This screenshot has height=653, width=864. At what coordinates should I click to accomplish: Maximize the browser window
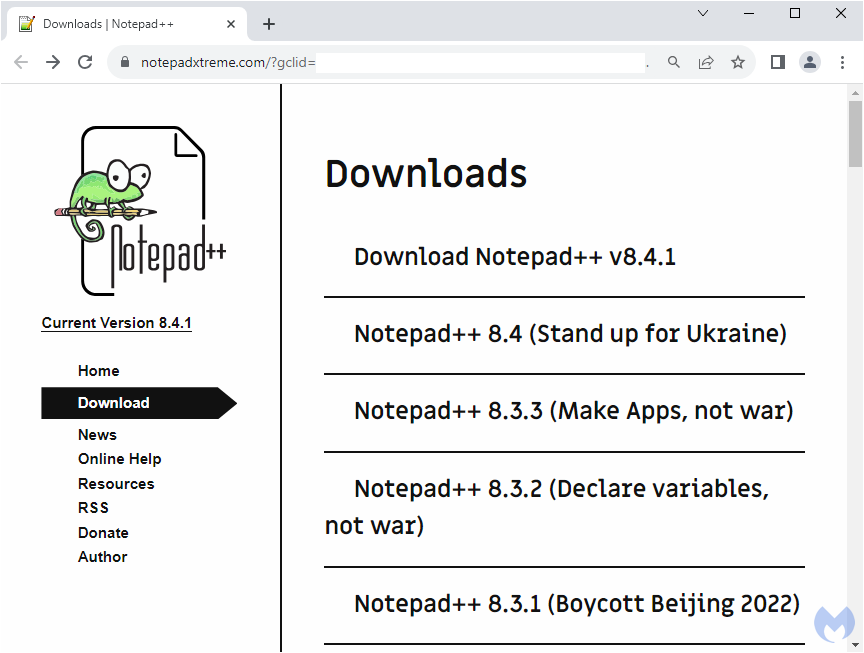click(795, 13)
